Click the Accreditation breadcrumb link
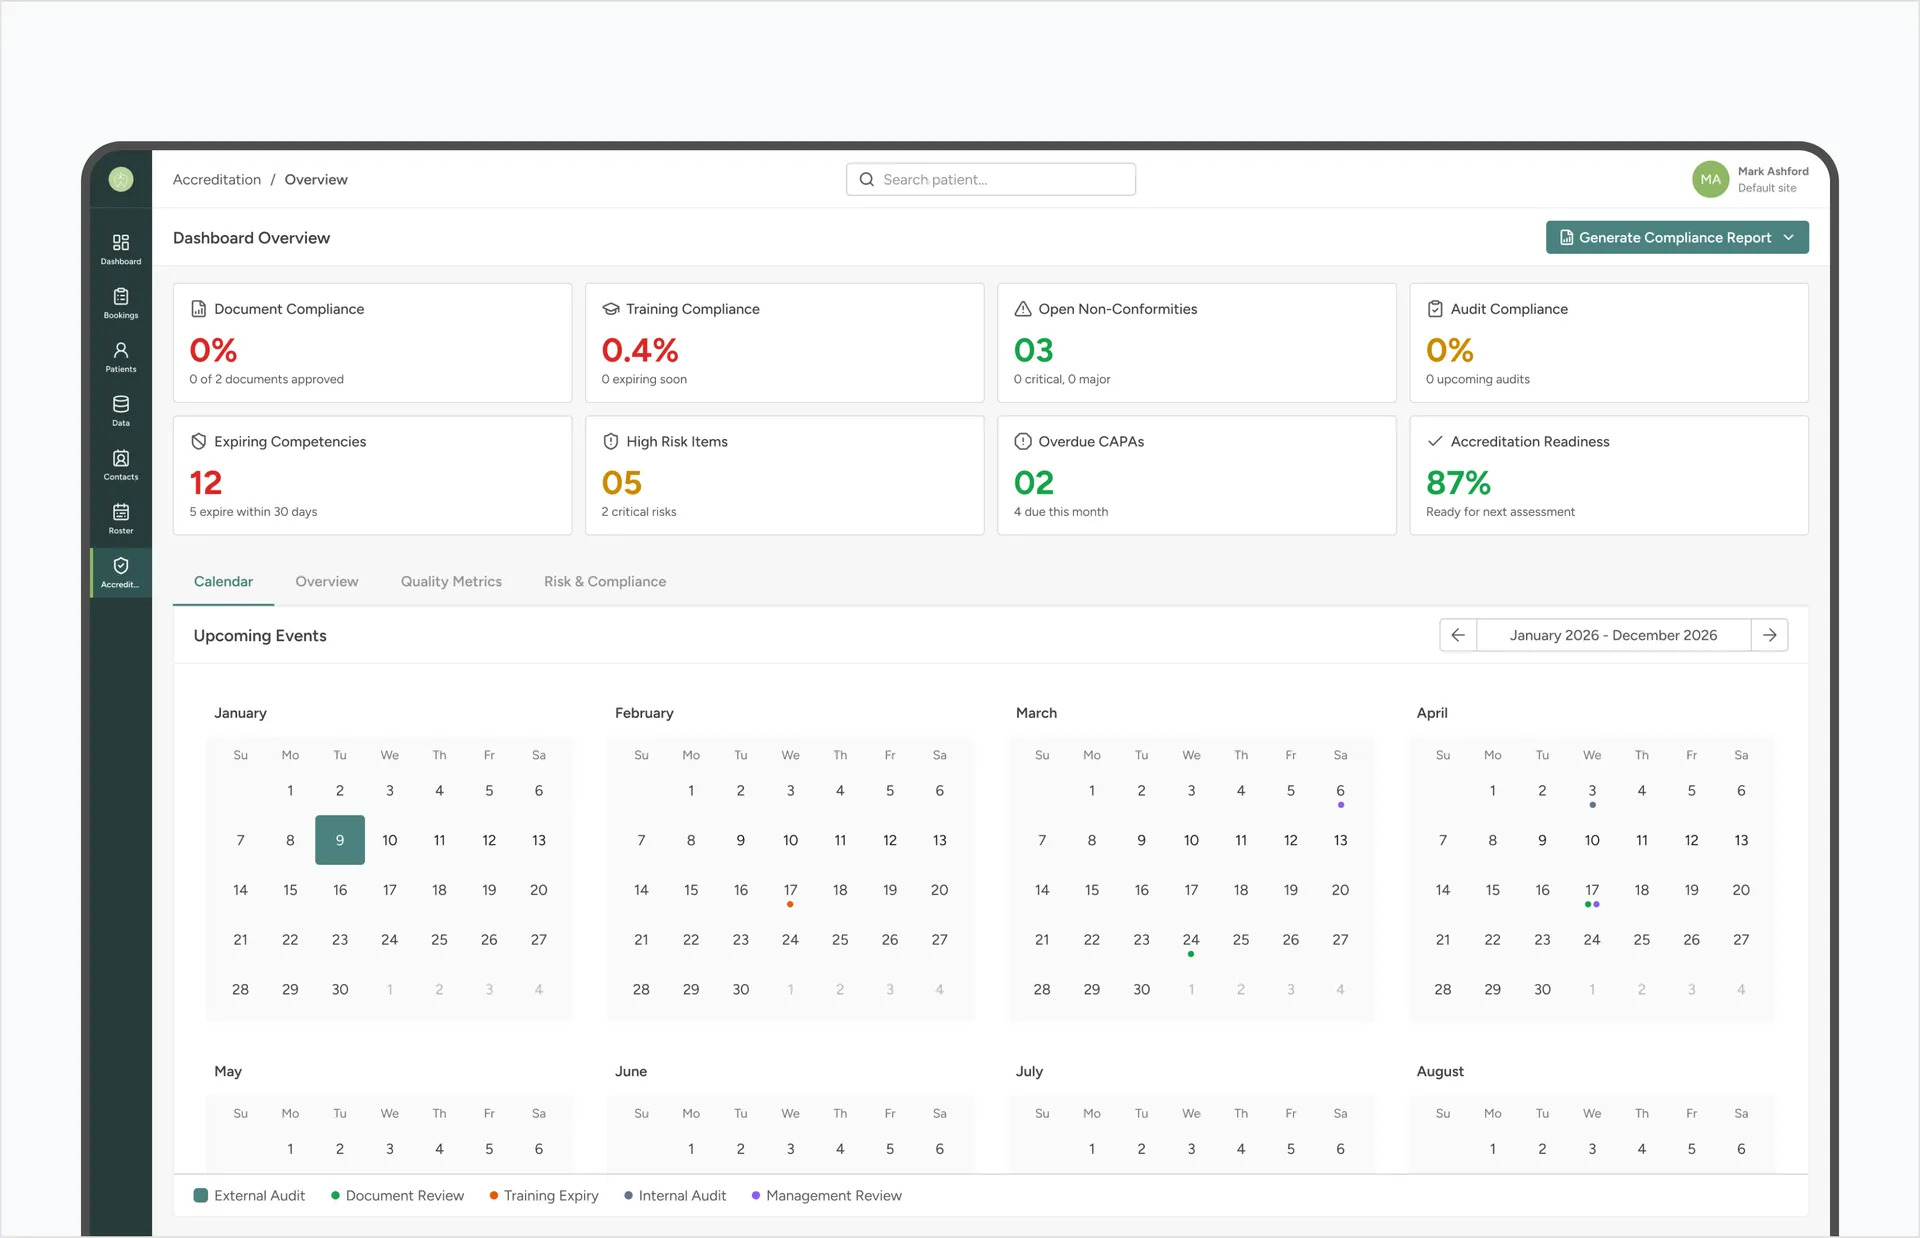The image size is (1920, 1238). [217, 179]
